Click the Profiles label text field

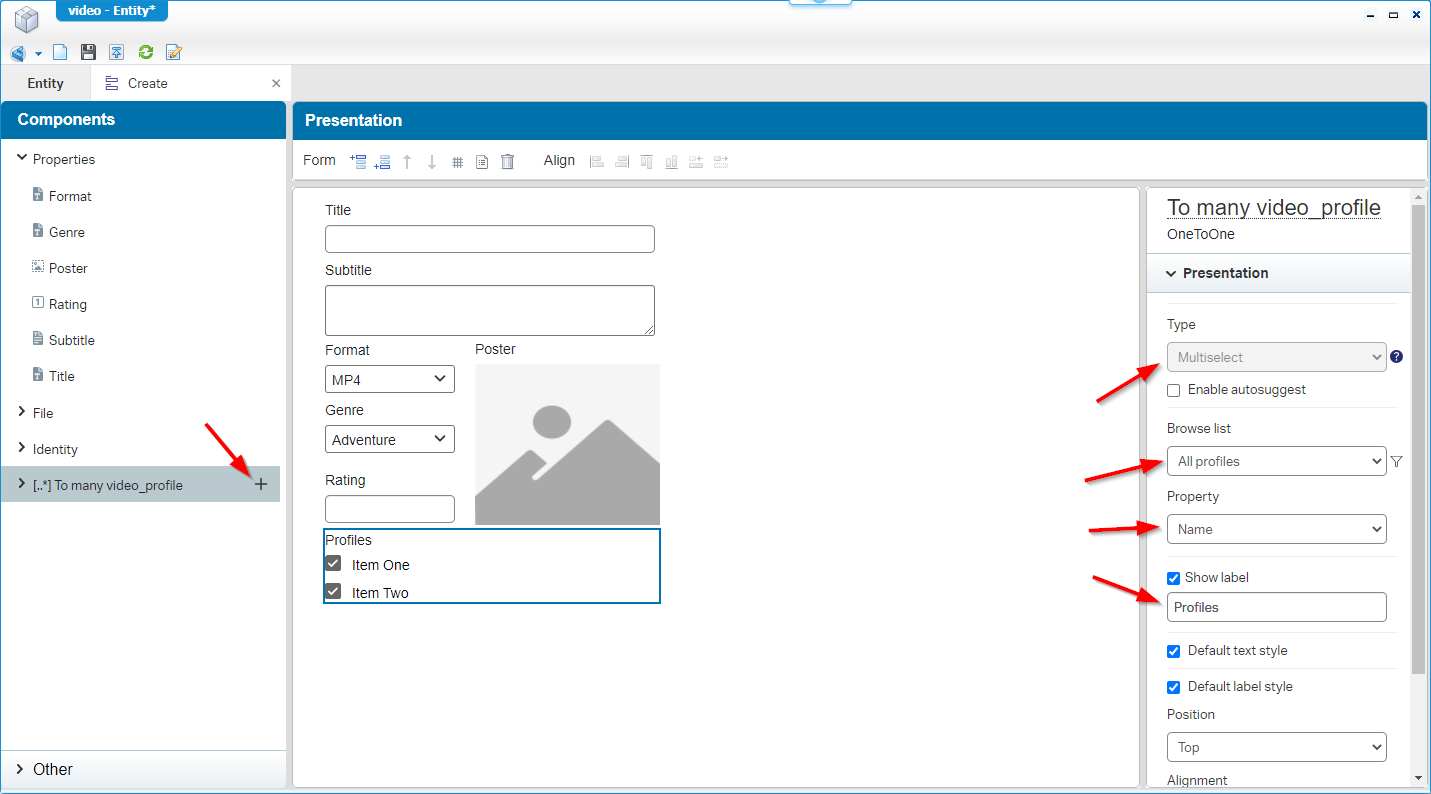[x=1276, y=607]
